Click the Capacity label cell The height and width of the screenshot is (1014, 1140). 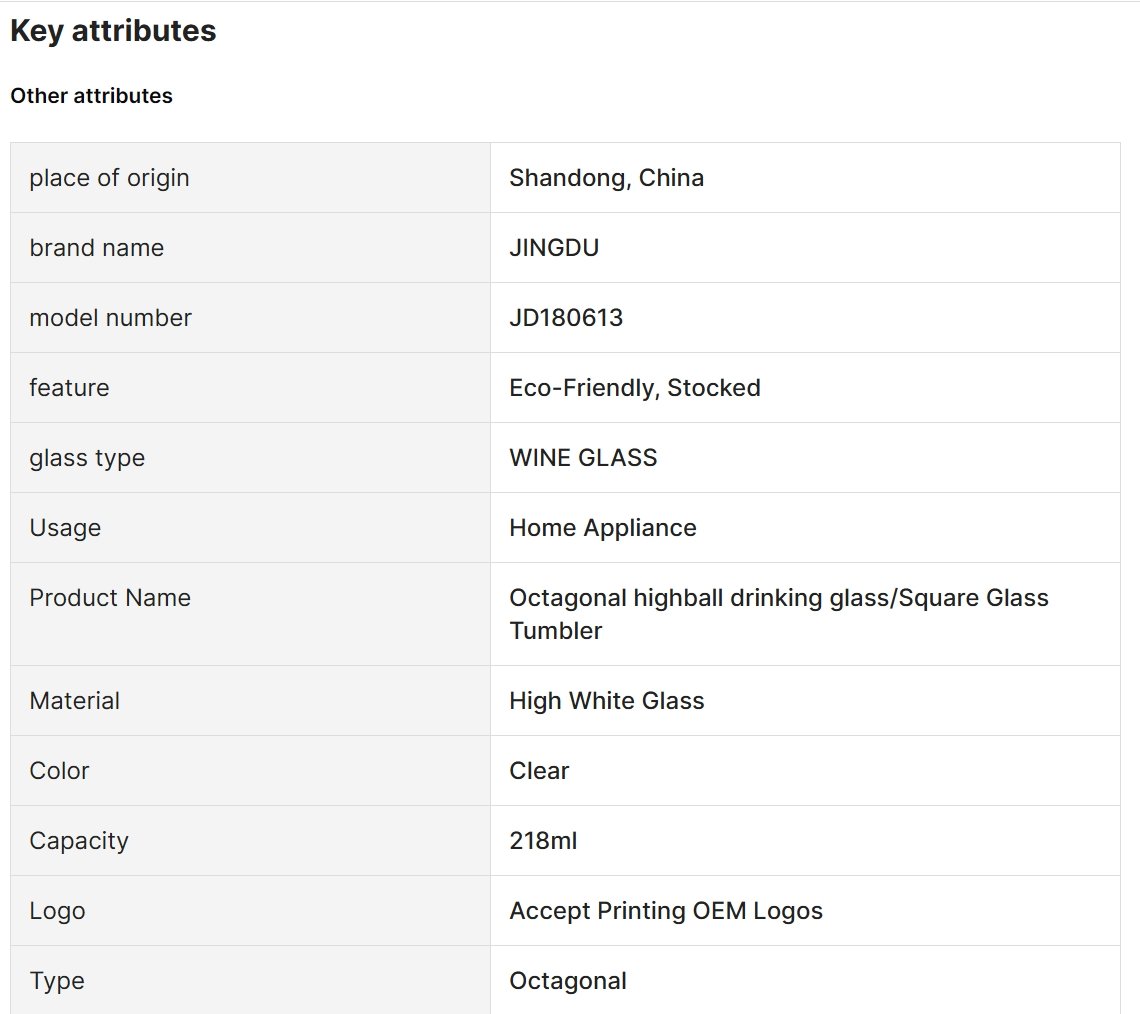pos(251,841)
